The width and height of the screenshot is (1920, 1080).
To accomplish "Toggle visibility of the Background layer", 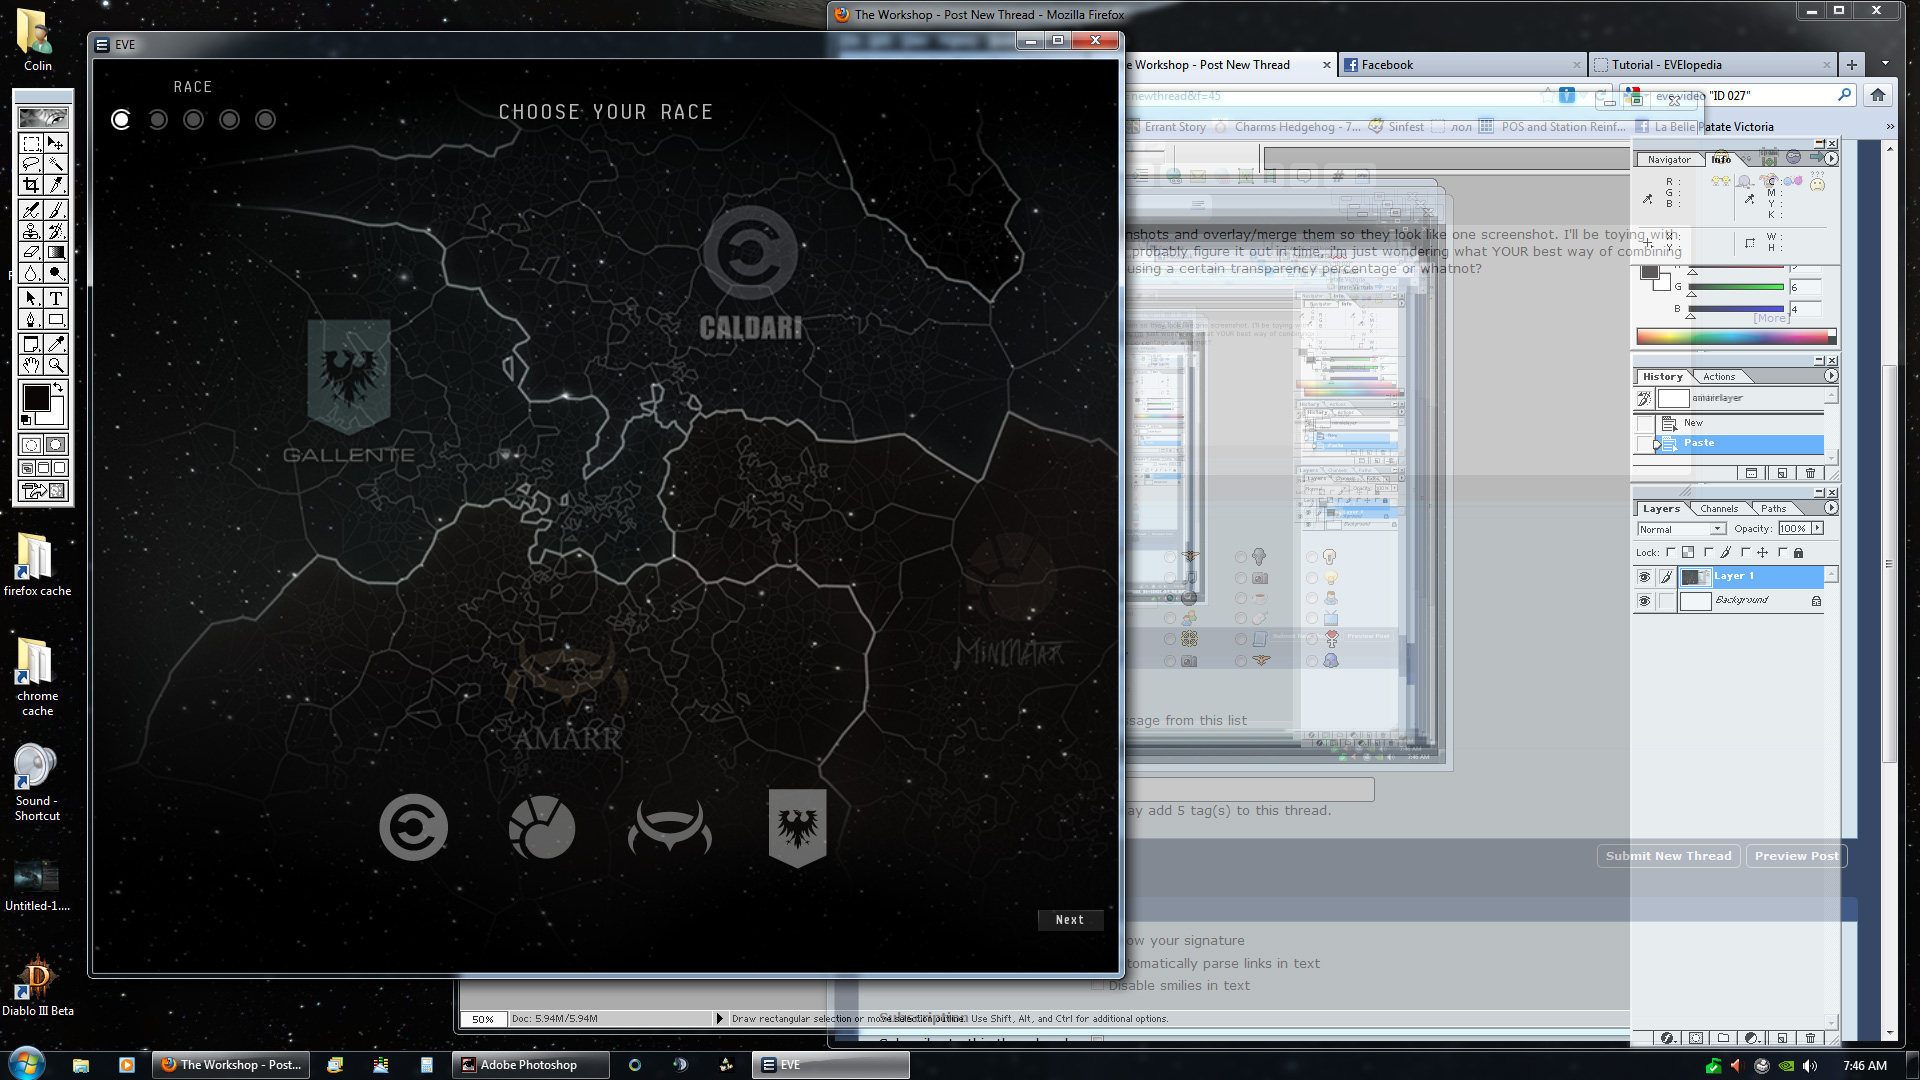I will 1644,601.
